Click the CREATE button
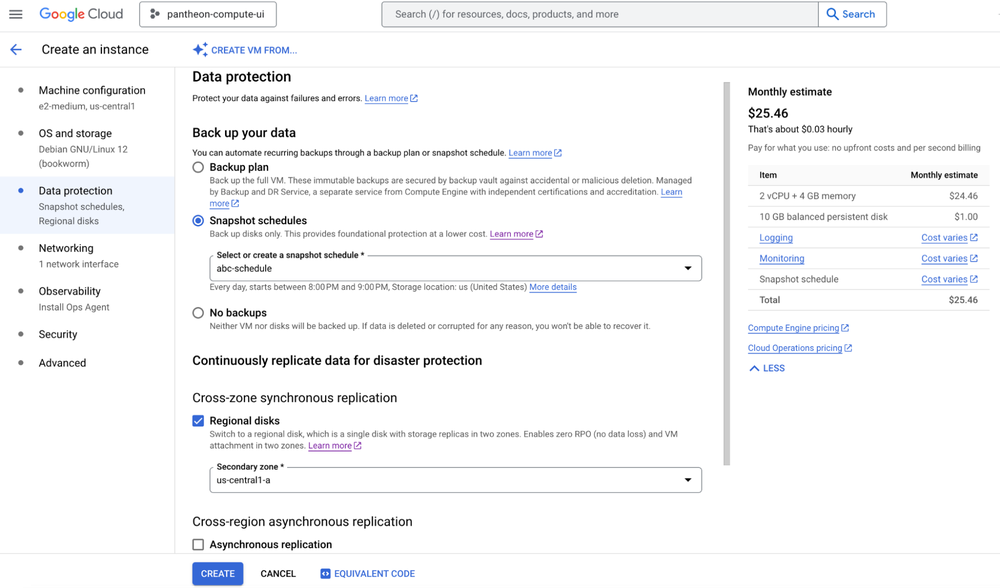 217,573
